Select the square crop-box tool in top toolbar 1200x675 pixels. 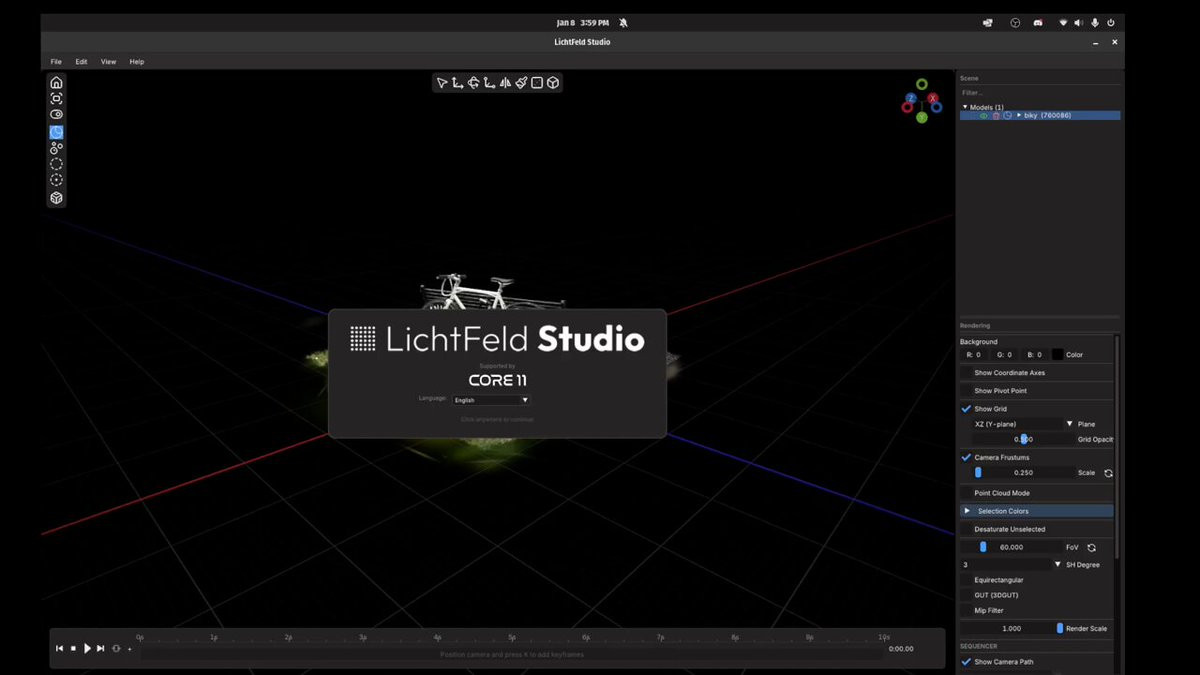point(537,83)
